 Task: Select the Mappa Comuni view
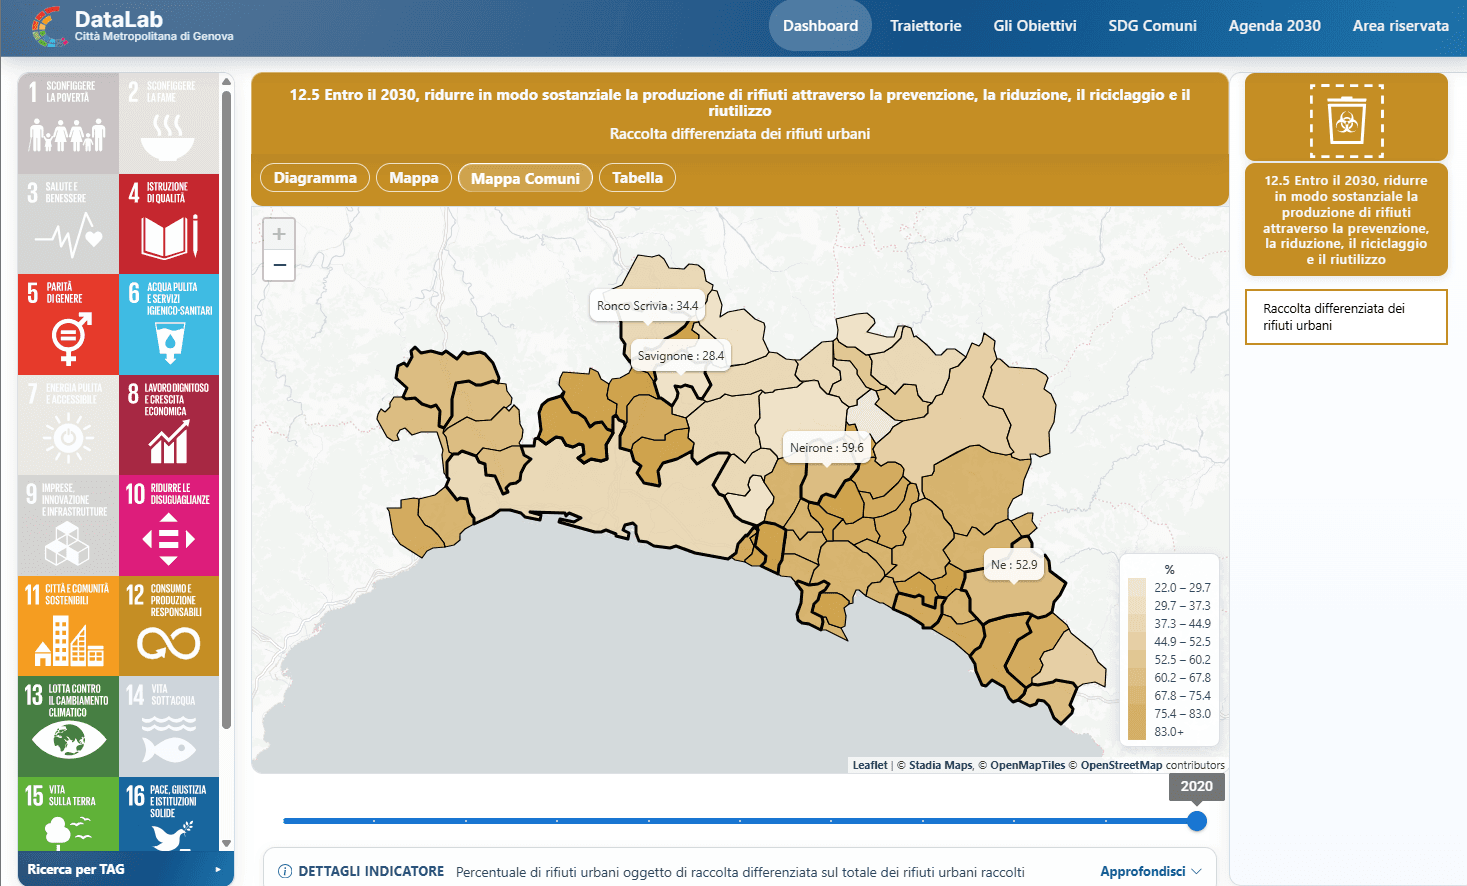(x=525, y=178)
